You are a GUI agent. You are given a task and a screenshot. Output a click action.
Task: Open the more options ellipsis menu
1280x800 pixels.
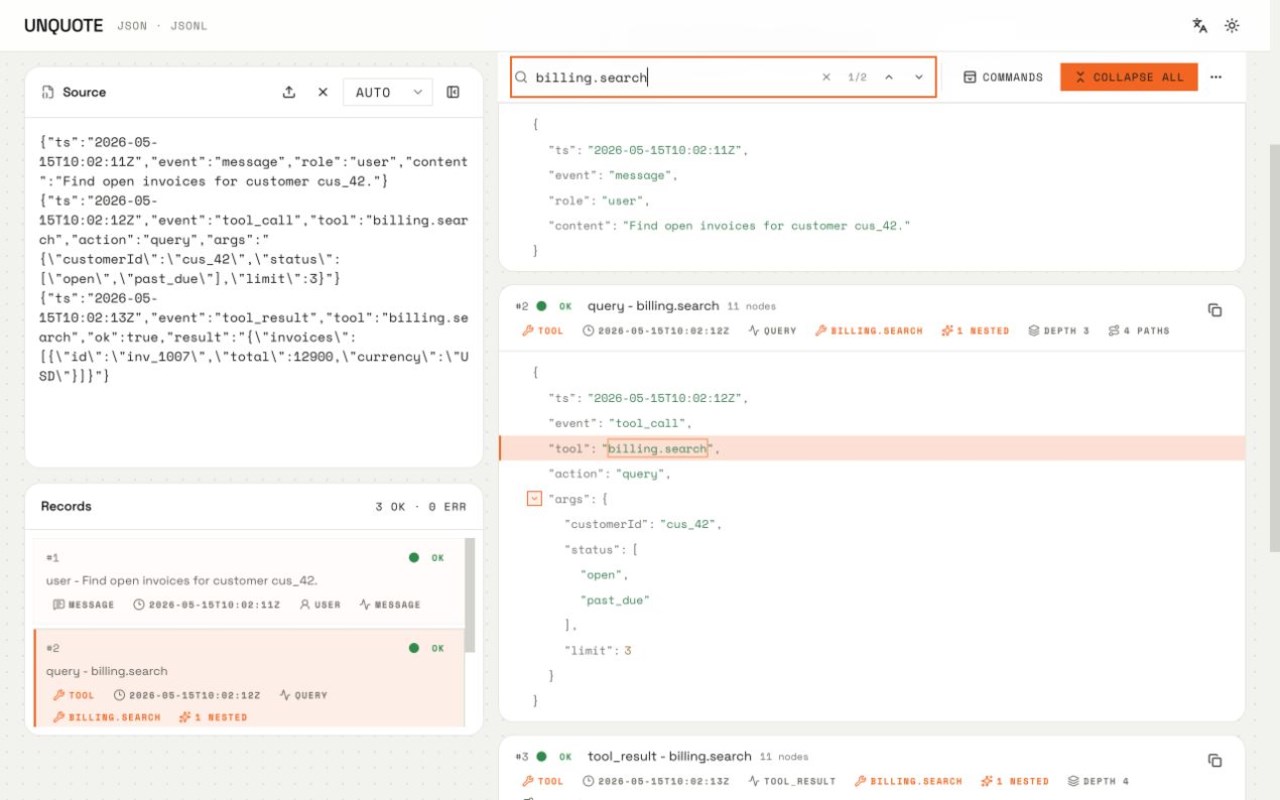coord(1216,77)
